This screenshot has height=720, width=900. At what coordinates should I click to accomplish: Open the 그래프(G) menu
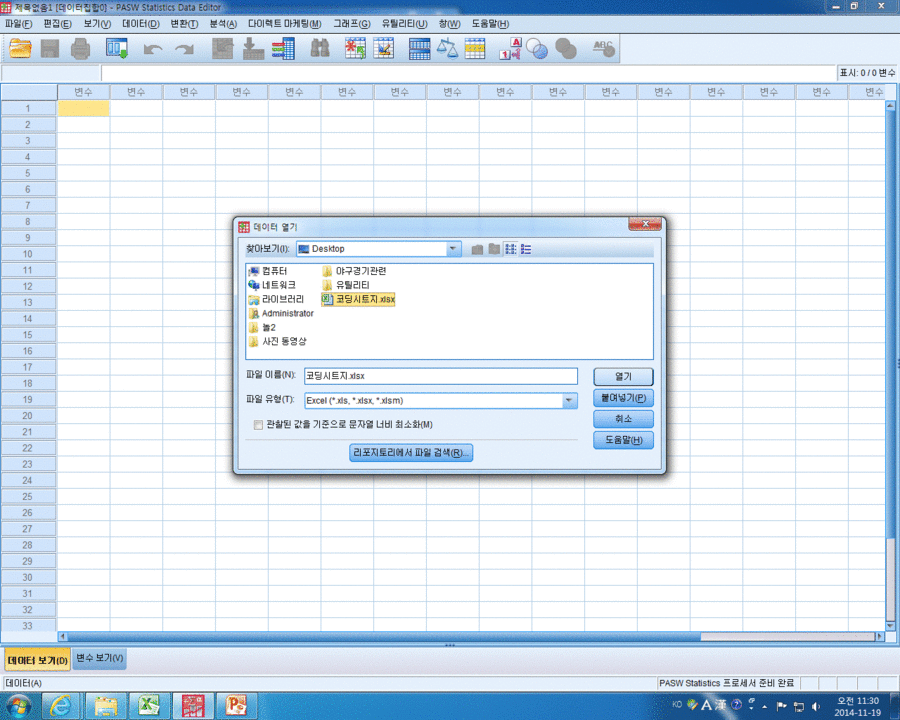pyautogui.click(x=352, y=24)
